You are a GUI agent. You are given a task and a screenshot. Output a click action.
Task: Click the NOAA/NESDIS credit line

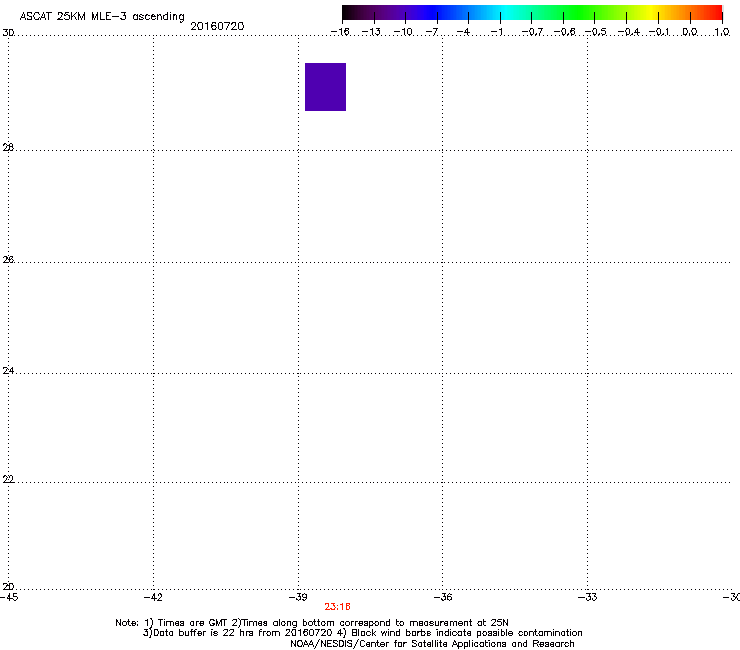pyautogui.click(x=432, y=644)
